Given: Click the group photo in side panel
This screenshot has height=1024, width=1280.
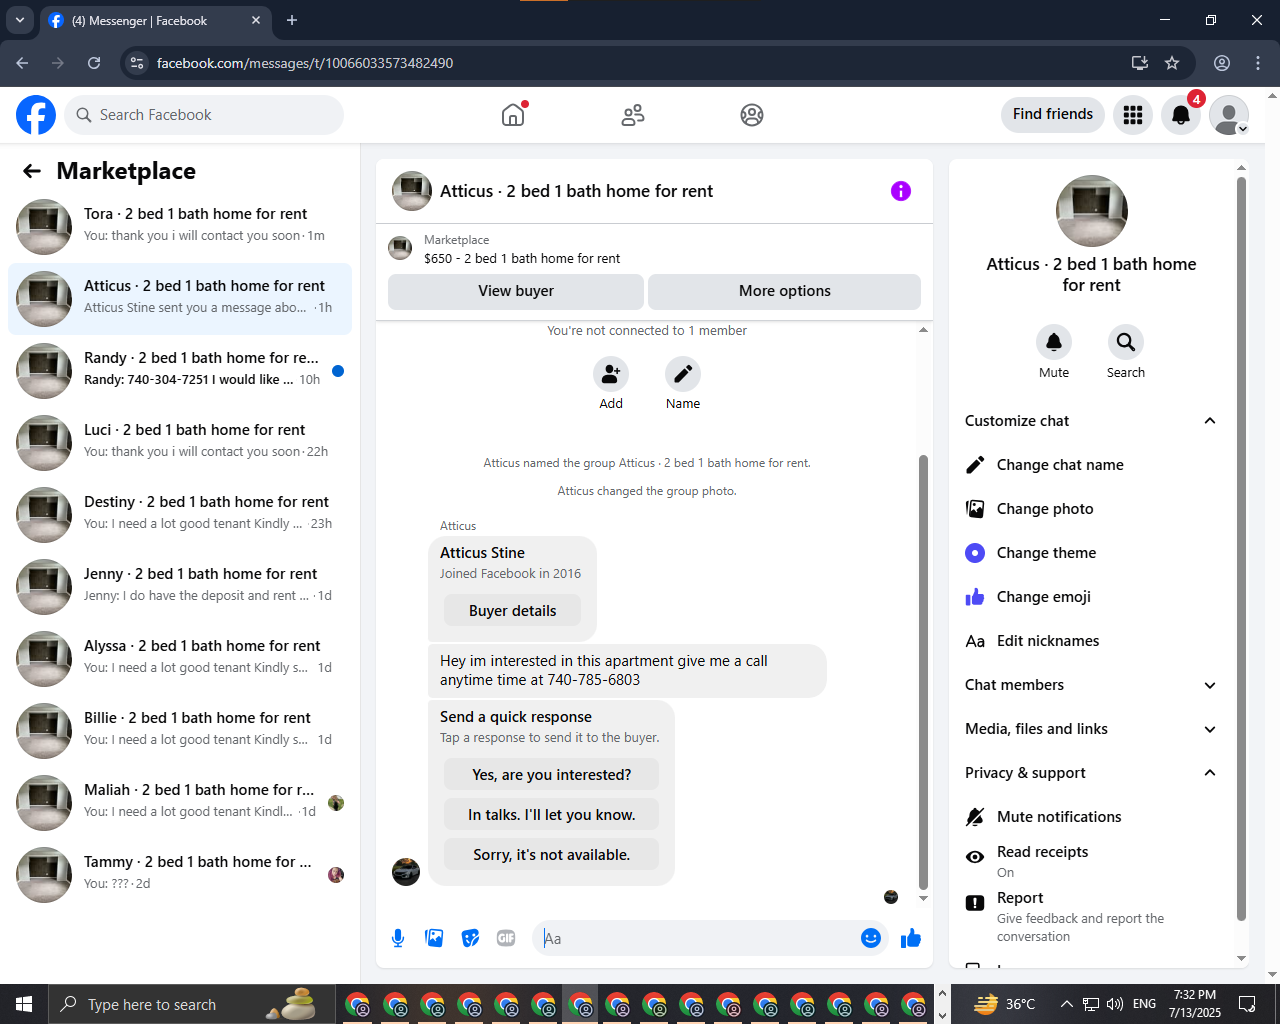Looking at the screenshot, I should (x=1092, y=211).
